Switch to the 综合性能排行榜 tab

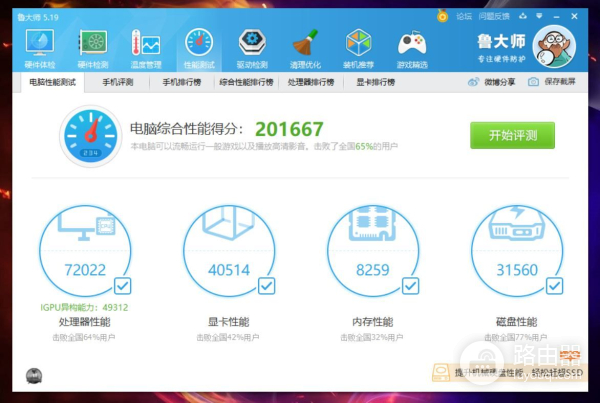pos(245,82)
